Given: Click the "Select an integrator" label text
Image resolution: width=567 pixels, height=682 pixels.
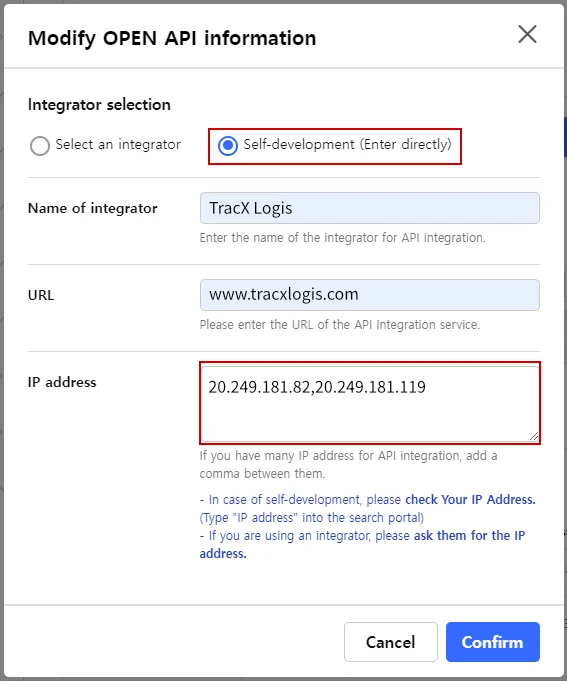Looking at the screenshot, I should pos(118,144).
